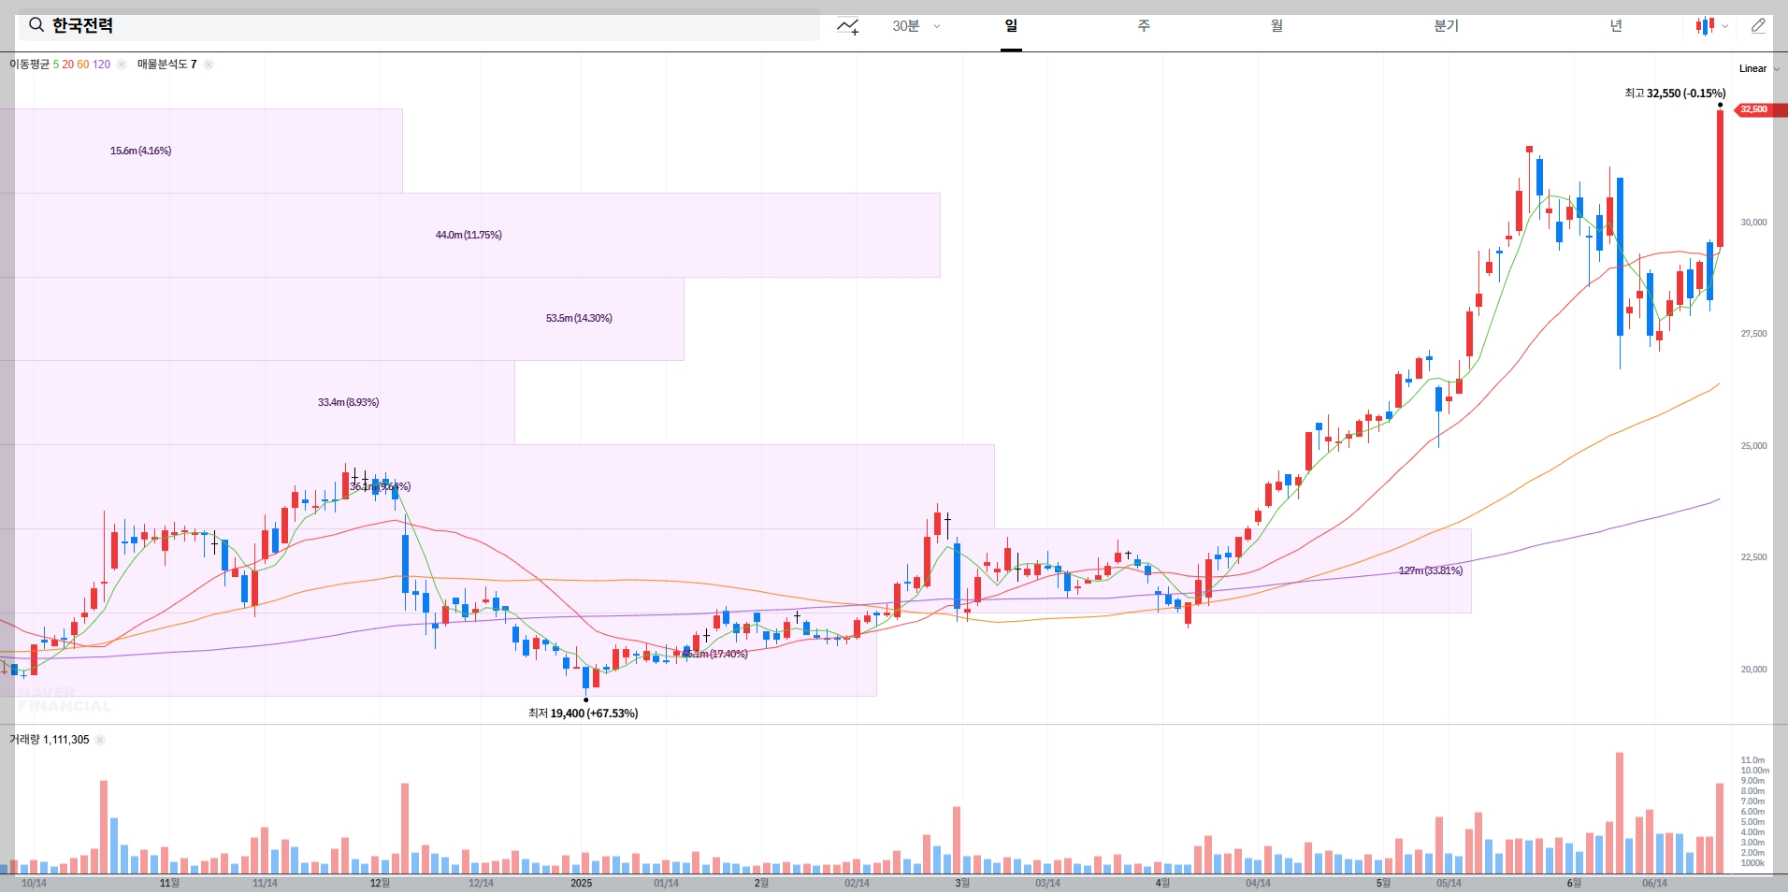
Task: Click the 127m (33.81%) volume profile label
Action: click(1430, 571)
